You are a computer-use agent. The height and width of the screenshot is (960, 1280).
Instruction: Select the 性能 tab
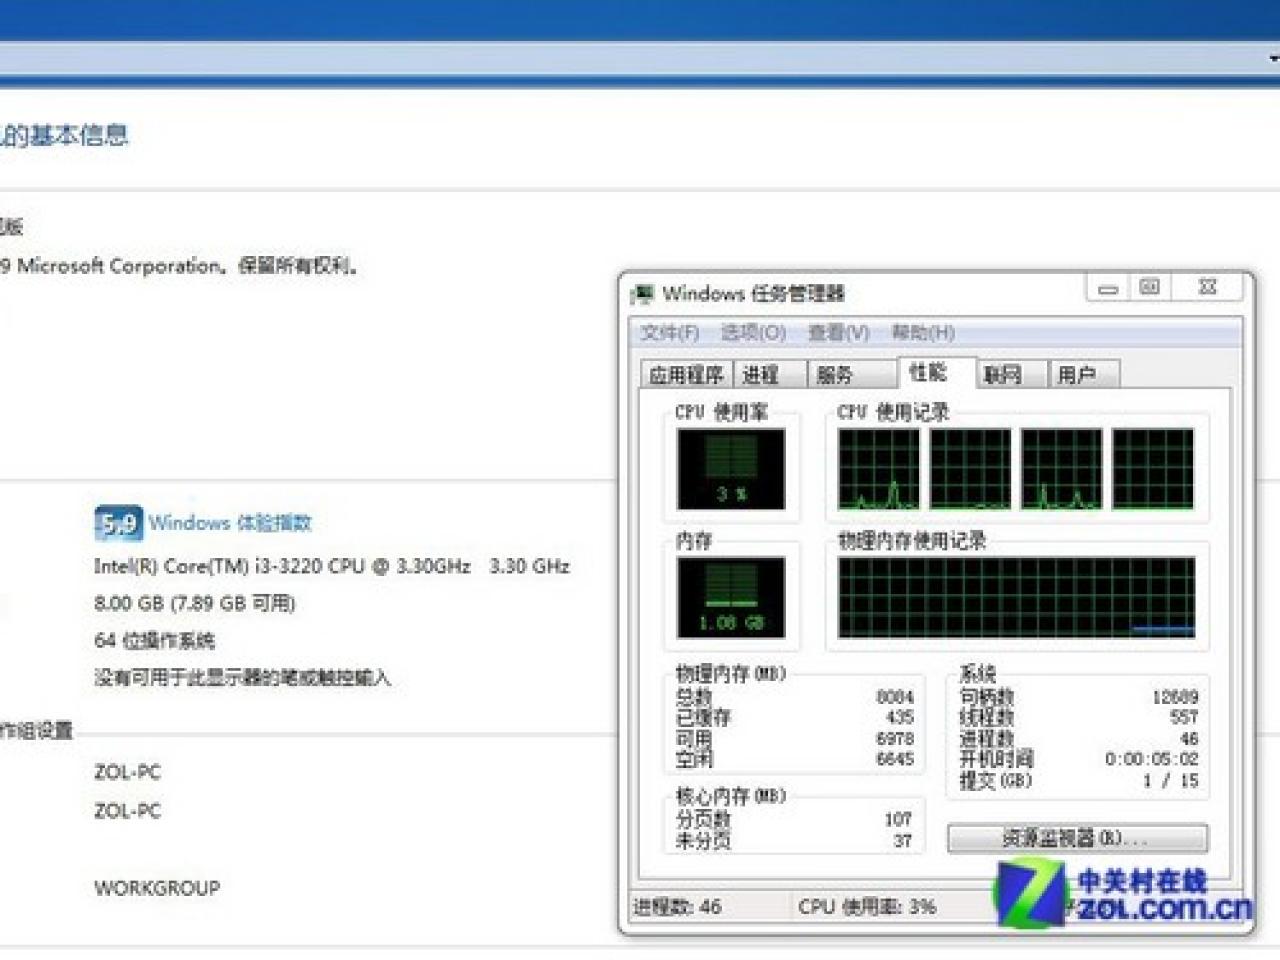tap(936, 373)
